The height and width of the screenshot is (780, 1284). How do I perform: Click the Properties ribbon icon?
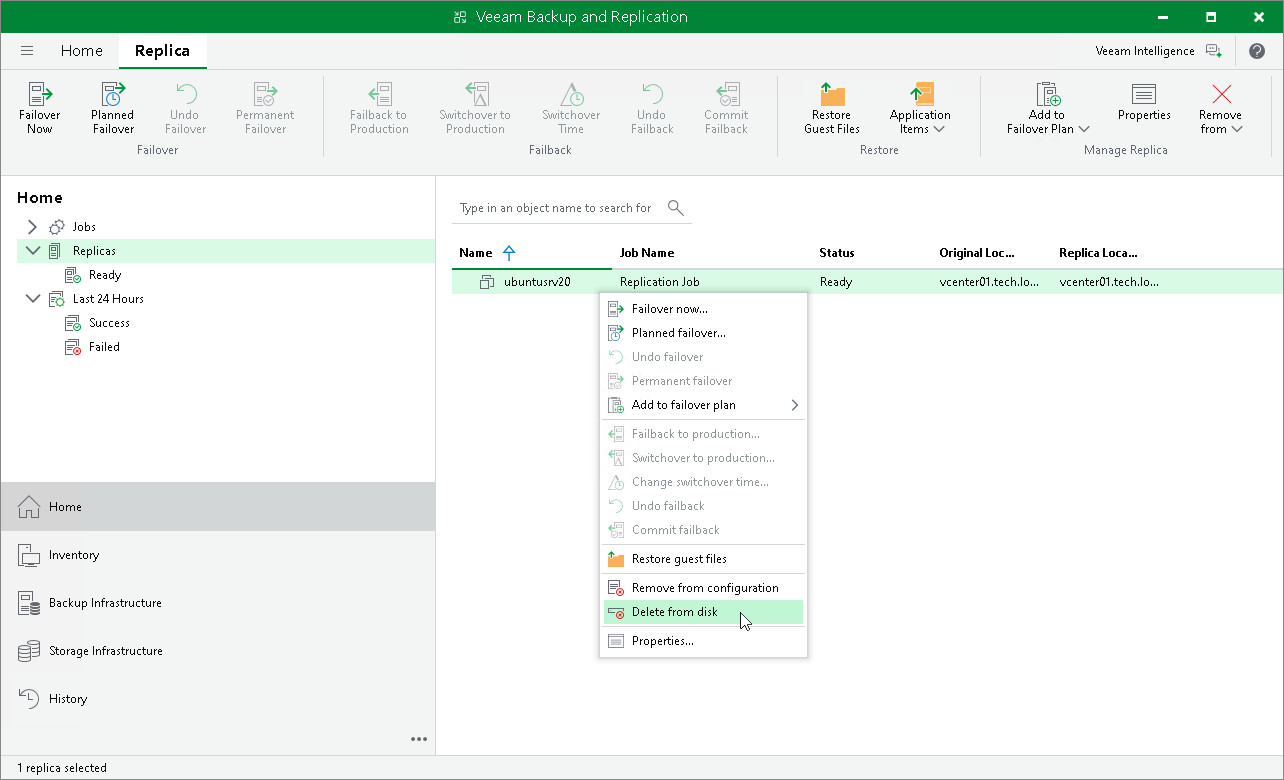(1144, 102)
